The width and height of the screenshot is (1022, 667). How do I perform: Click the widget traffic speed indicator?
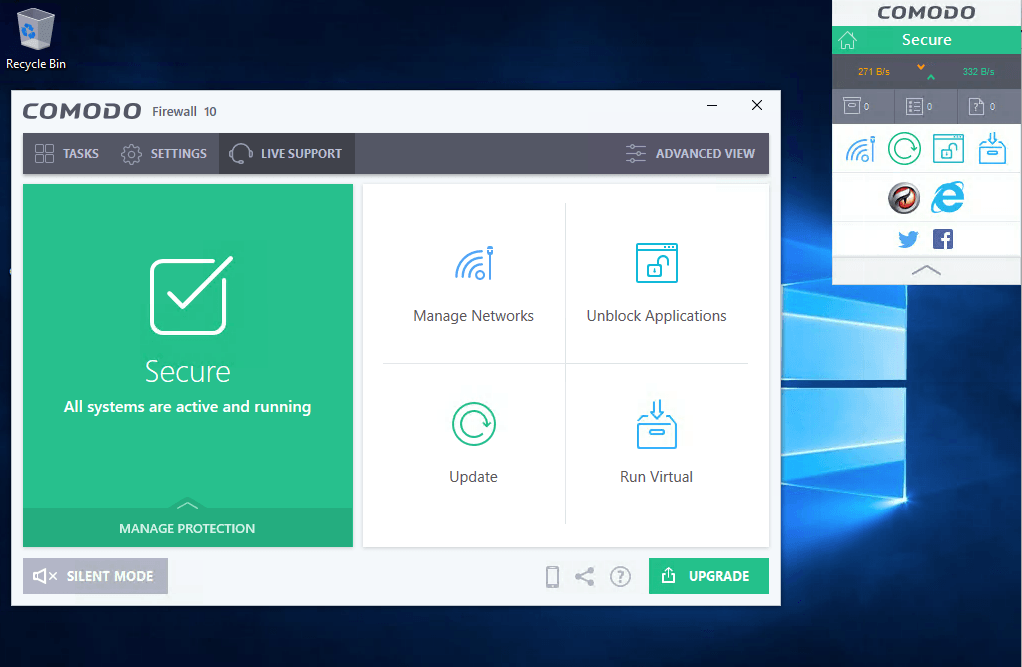pyautogui.click(x=926, y=72)
